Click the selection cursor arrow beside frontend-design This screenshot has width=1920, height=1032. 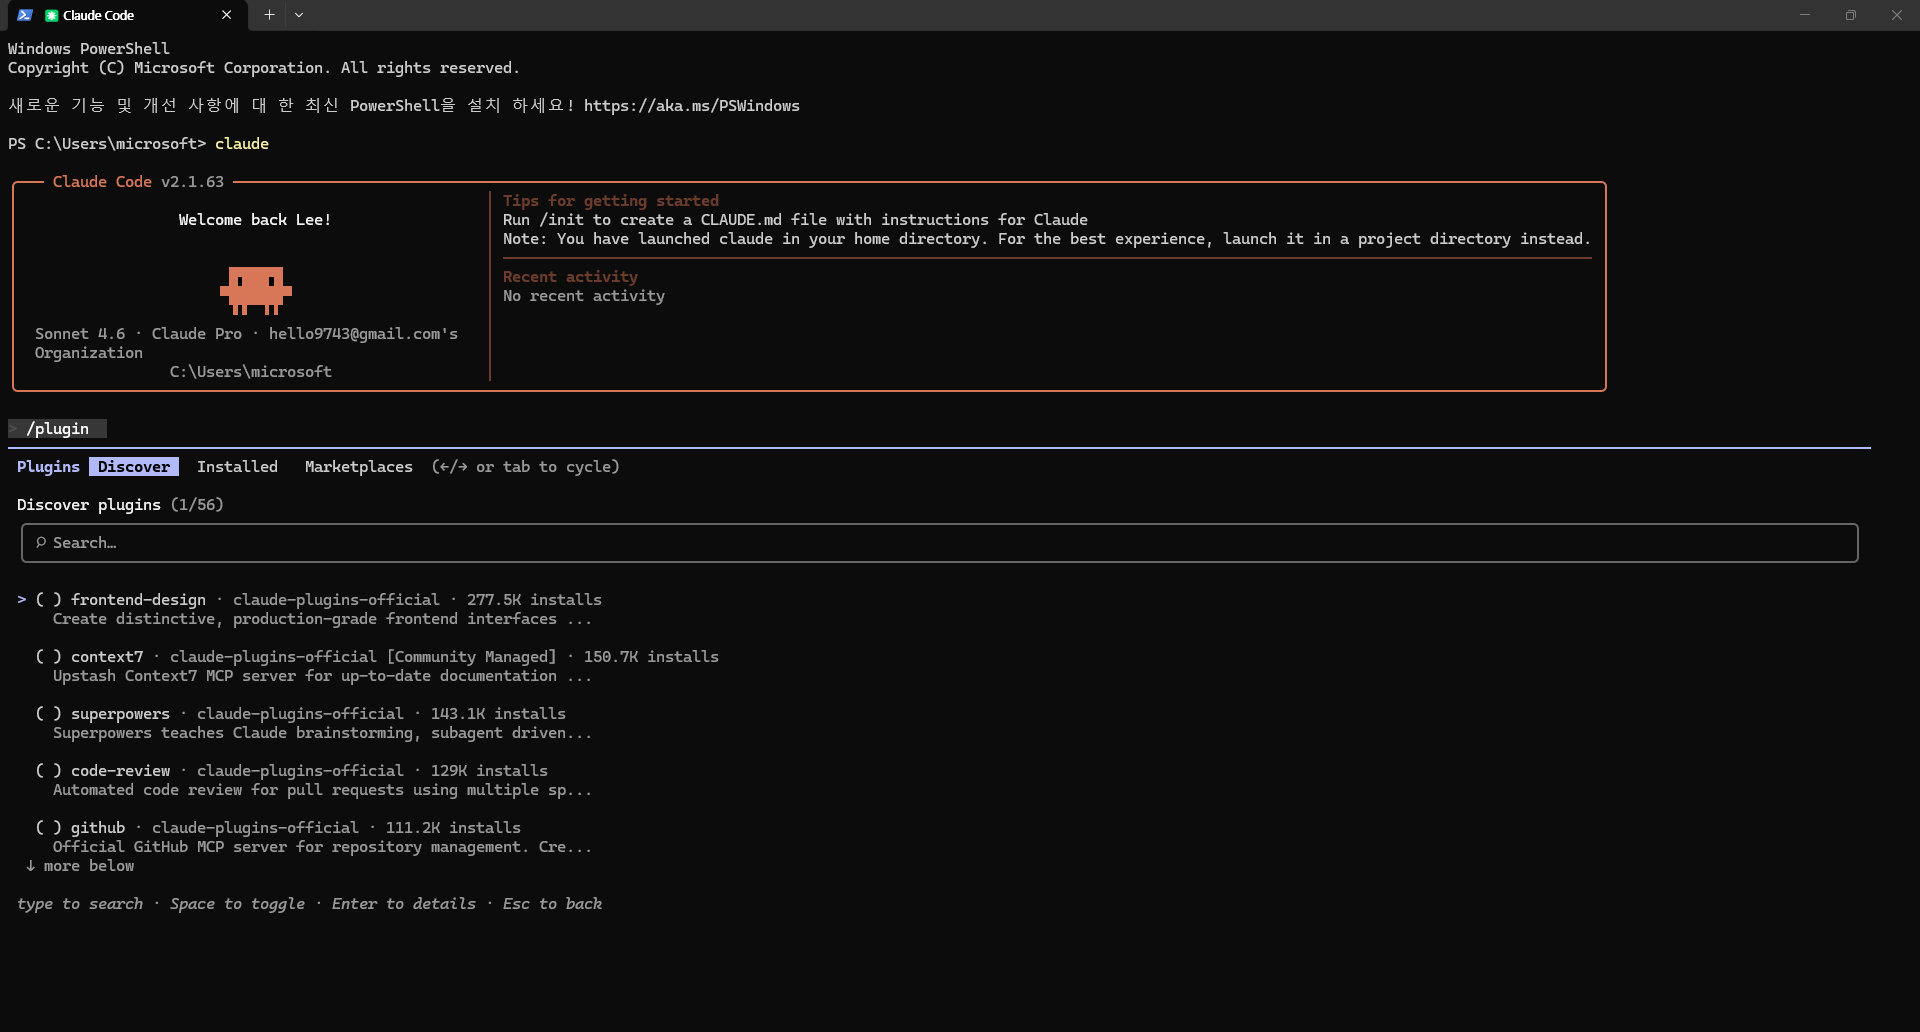(x=22, y=600)
